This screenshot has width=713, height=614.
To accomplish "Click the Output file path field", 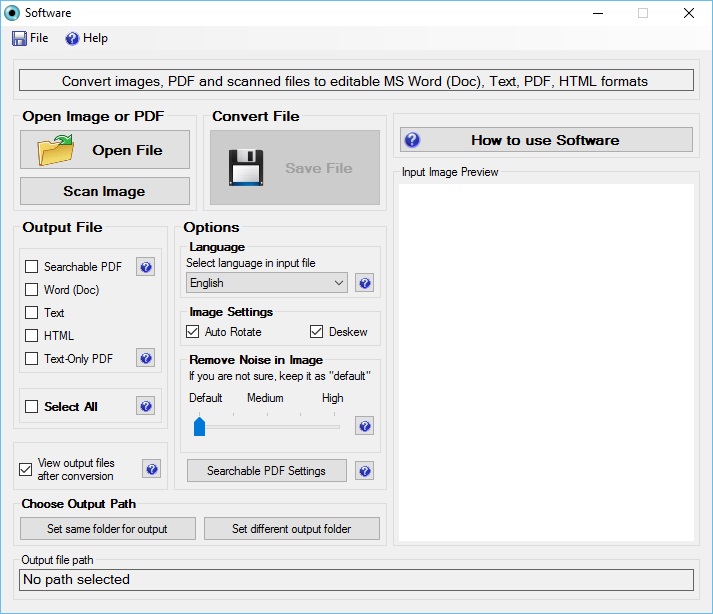I will tap(356, 579).
